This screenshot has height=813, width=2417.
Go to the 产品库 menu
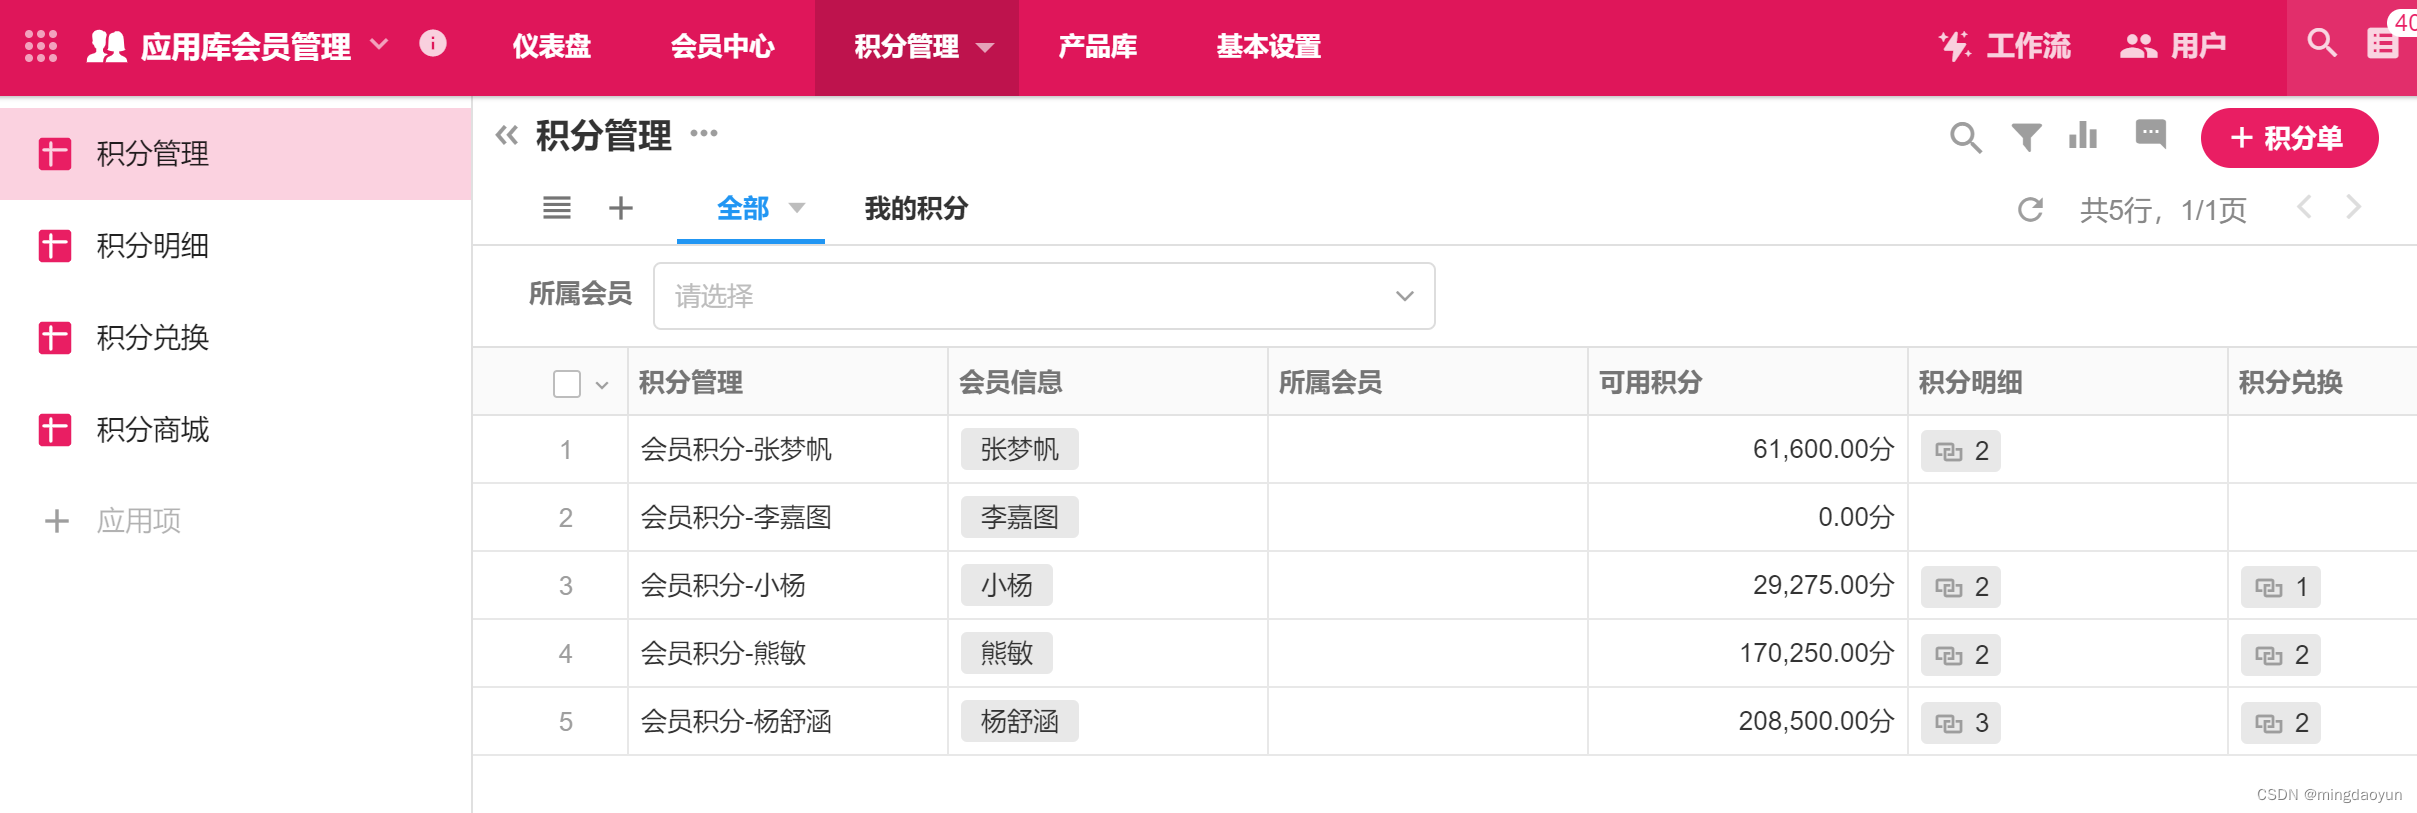(1097, 46)
